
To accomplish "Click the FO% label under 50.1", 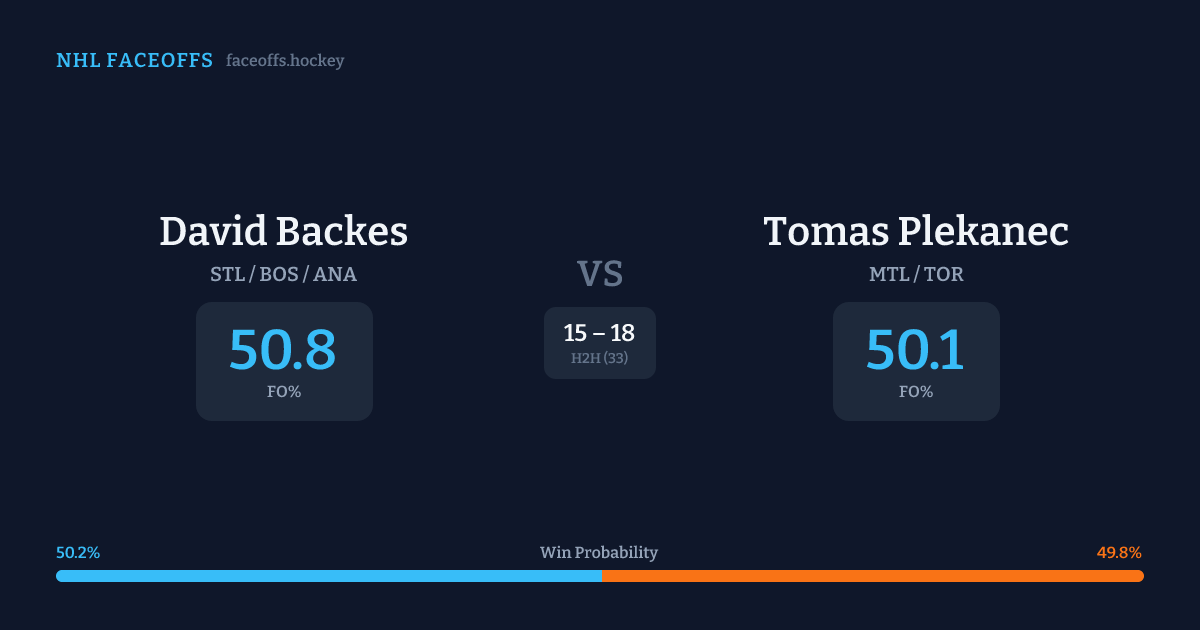I will point(916,392).
